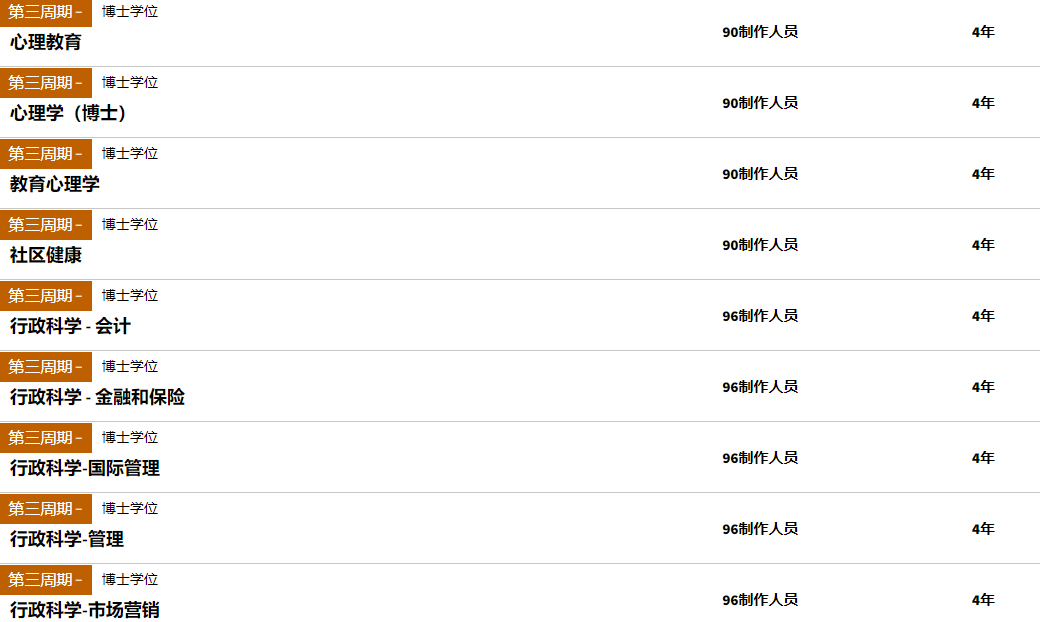
Task: Open the 心理学（博士）program link
Action: click(x=68, y=113)
